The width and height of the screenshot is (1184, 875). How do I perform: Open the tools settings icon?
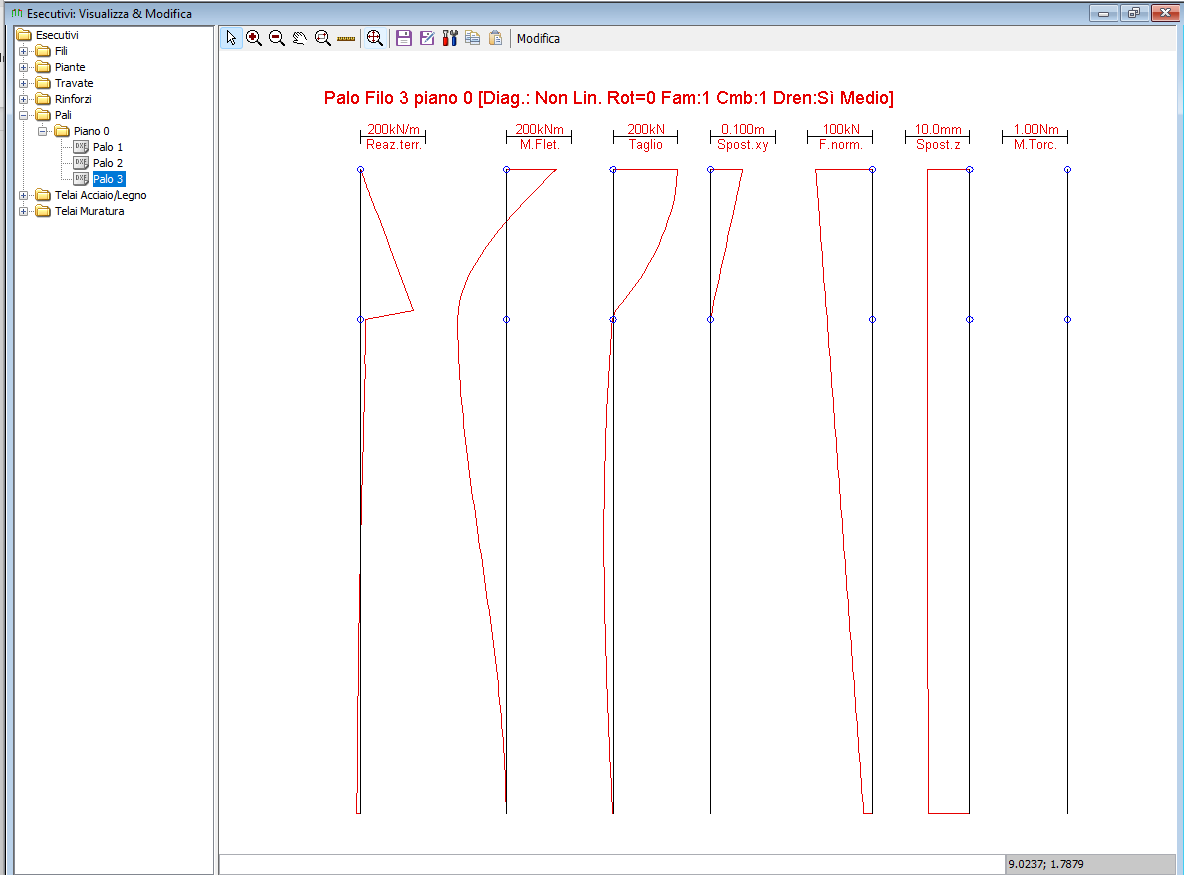pyautogui.click(x=450, y=39)
